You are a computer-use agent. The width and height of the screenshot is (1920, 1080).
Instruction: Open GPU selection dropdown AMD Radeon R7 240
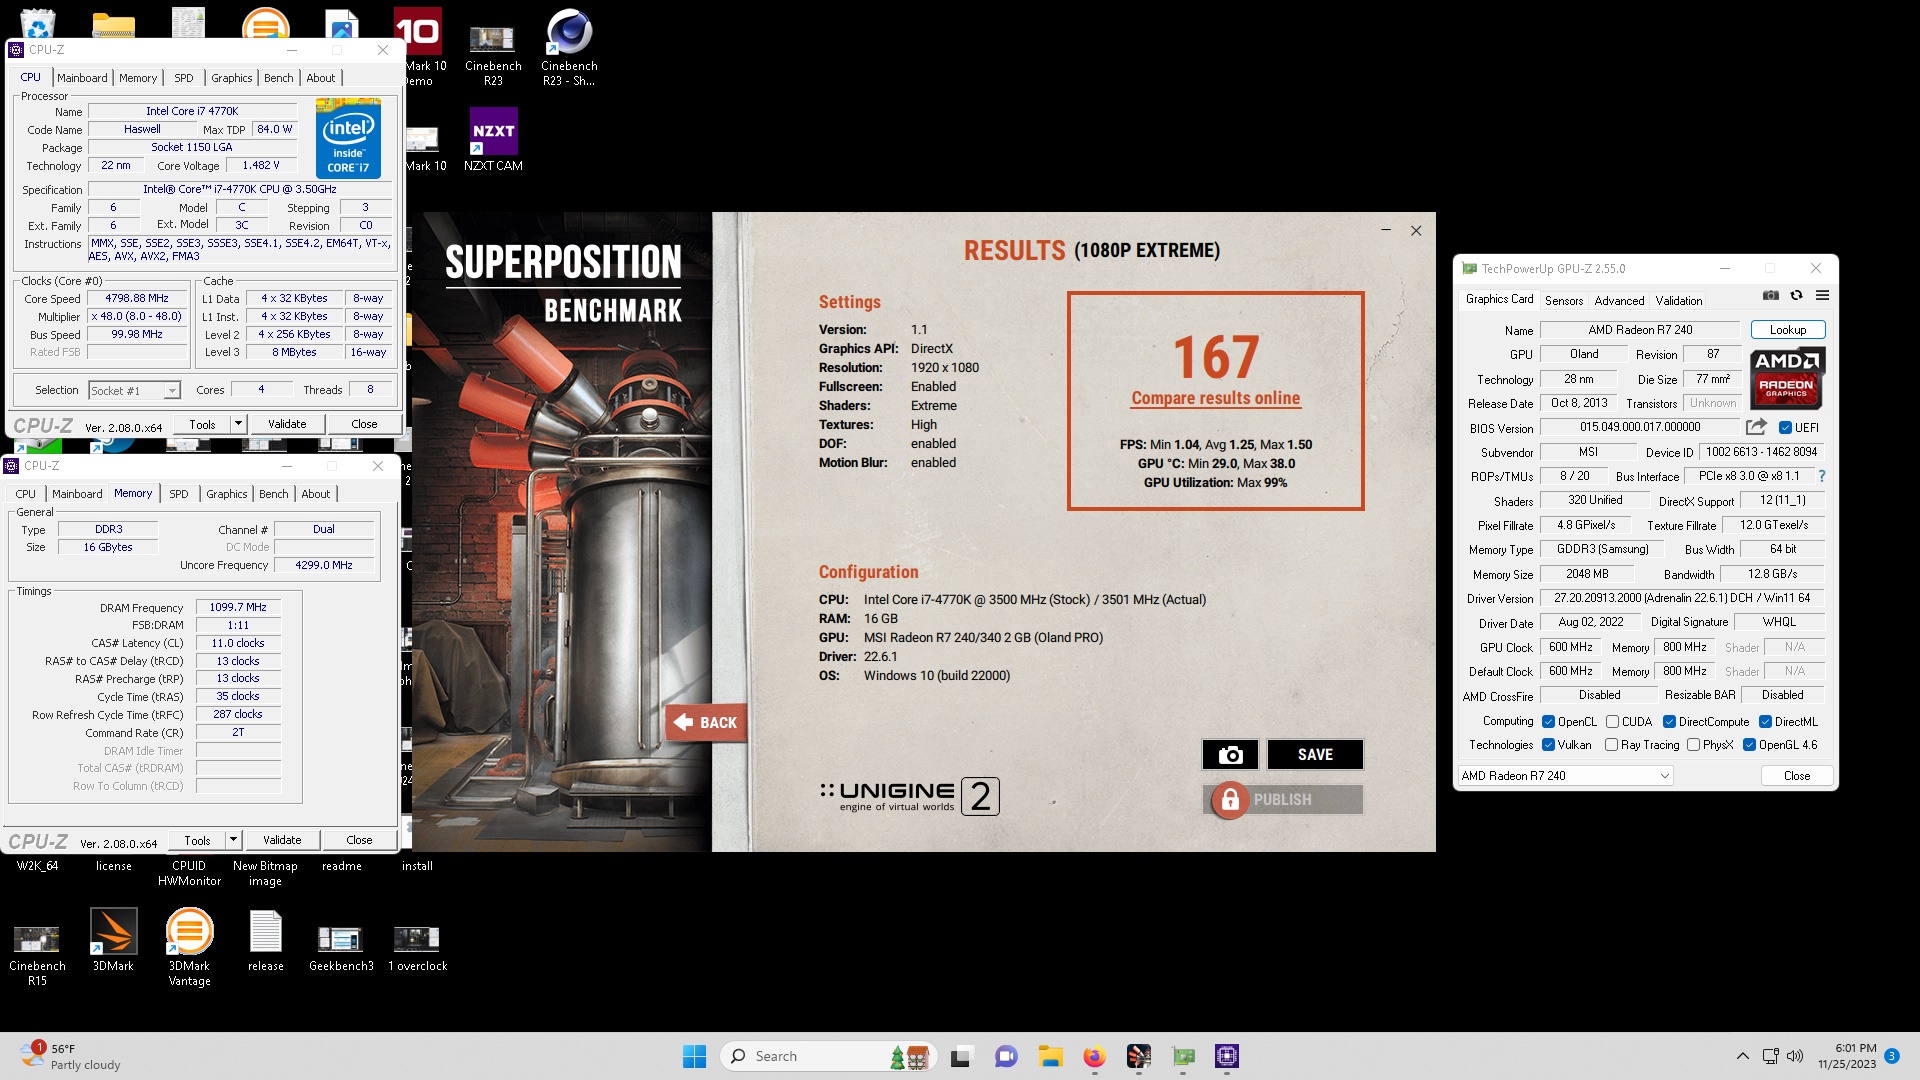(x=1565, y=776)
